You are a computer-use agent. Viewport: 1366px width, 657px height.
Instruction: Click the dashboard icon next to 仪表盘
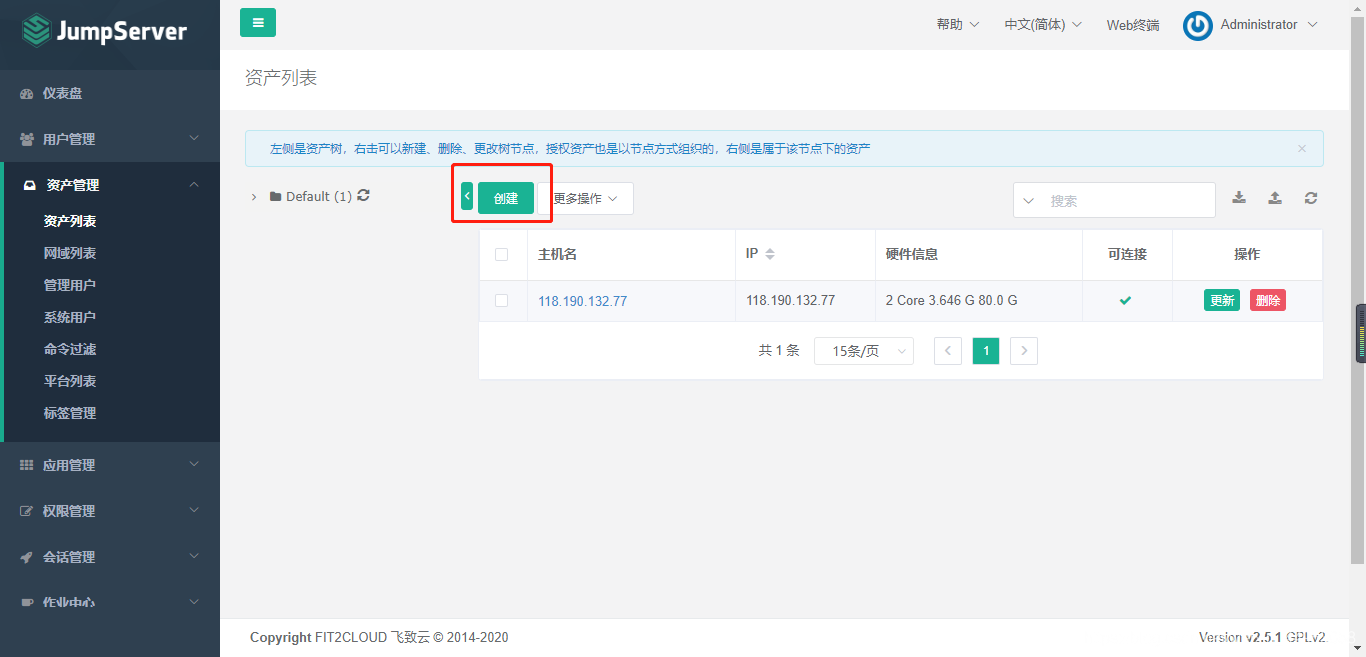(28, 93)
